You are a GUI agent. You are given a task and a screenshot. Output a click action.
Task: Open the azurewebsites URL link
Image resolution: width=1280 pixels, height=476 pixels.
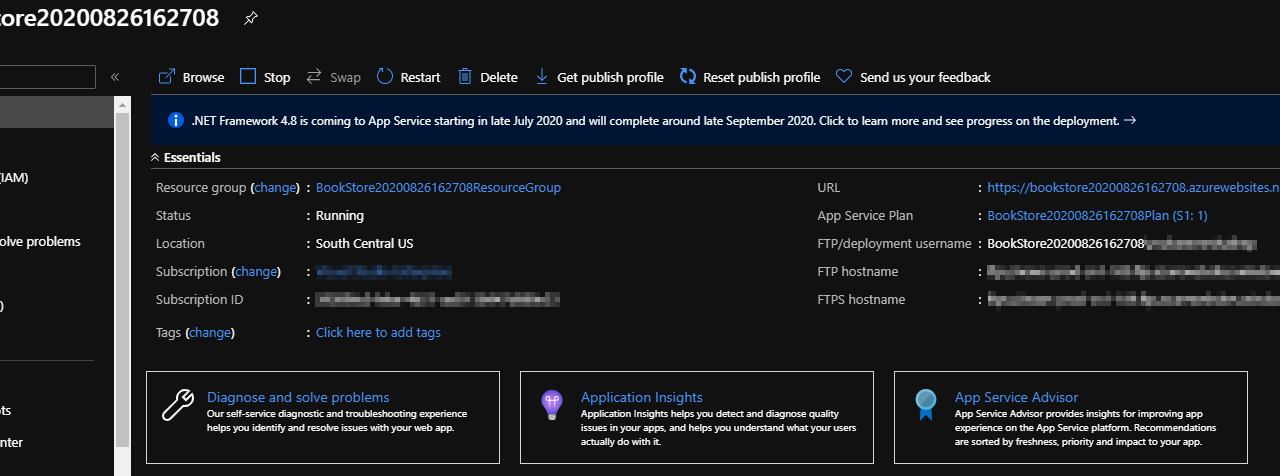tap(1132, 187)
